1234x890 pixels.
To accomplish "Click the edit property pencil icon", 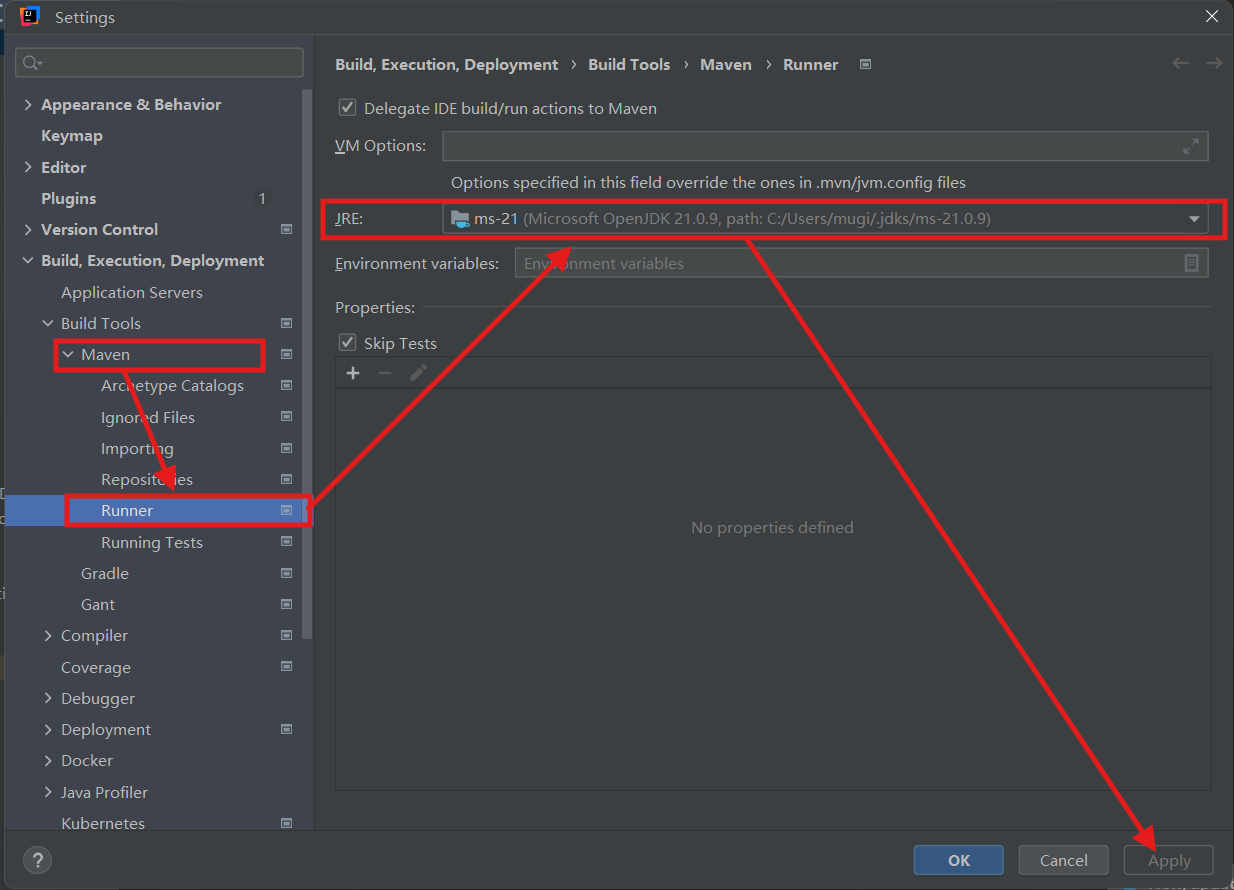I will [x=418, y=373].
